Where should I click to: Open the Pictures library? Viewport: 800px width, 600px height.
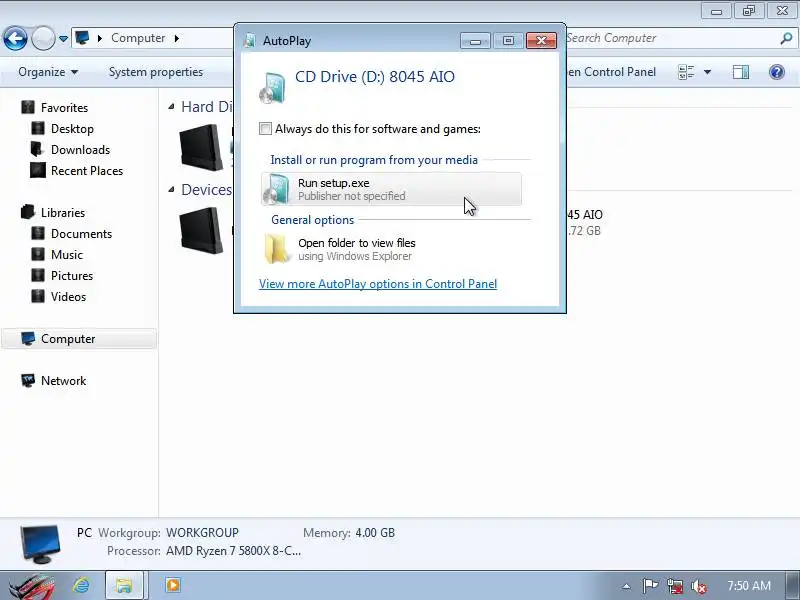pyautogui.click(x=72, y=276)
